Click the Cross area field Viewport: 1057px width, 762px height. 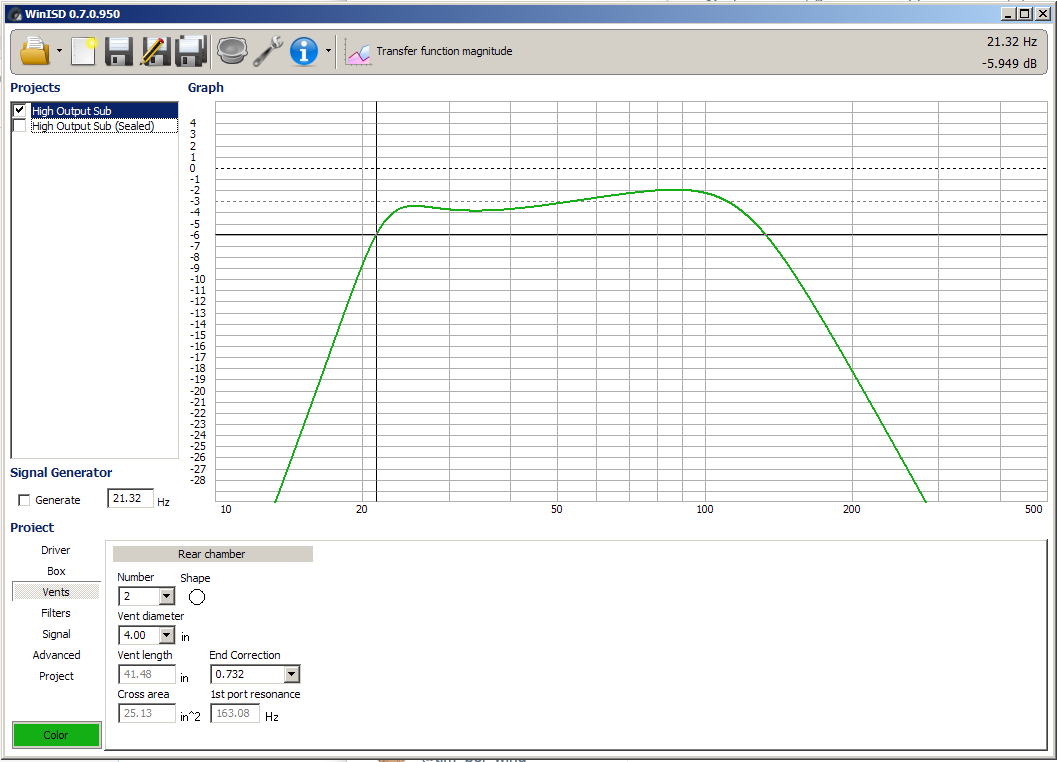(x=147, y=713)
